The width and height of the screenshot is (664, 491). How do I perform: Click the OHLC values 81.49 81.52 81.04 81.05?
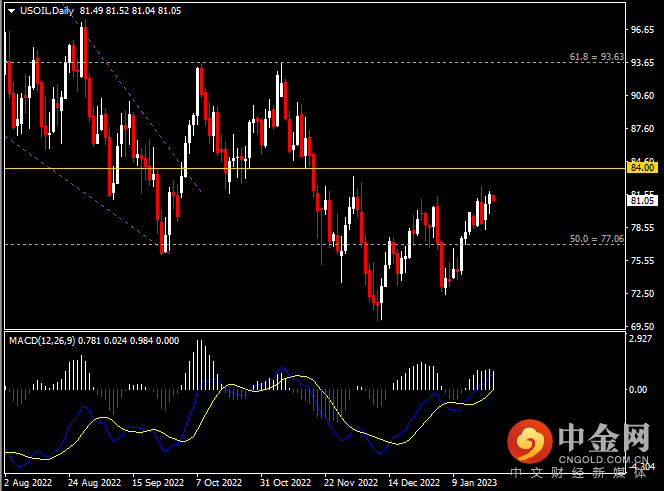pos(130,11)
